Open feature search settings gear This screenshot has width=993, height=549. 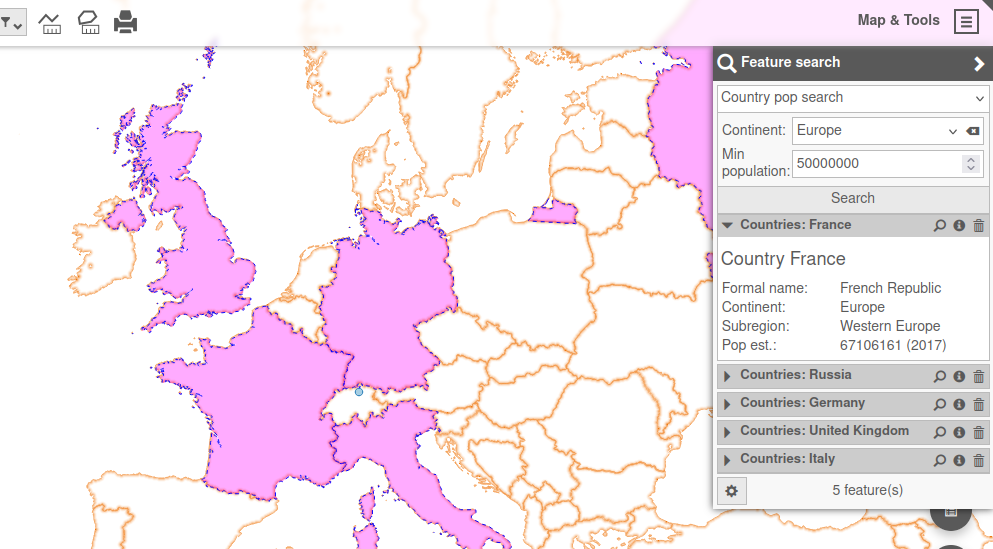tap(732, 490)
